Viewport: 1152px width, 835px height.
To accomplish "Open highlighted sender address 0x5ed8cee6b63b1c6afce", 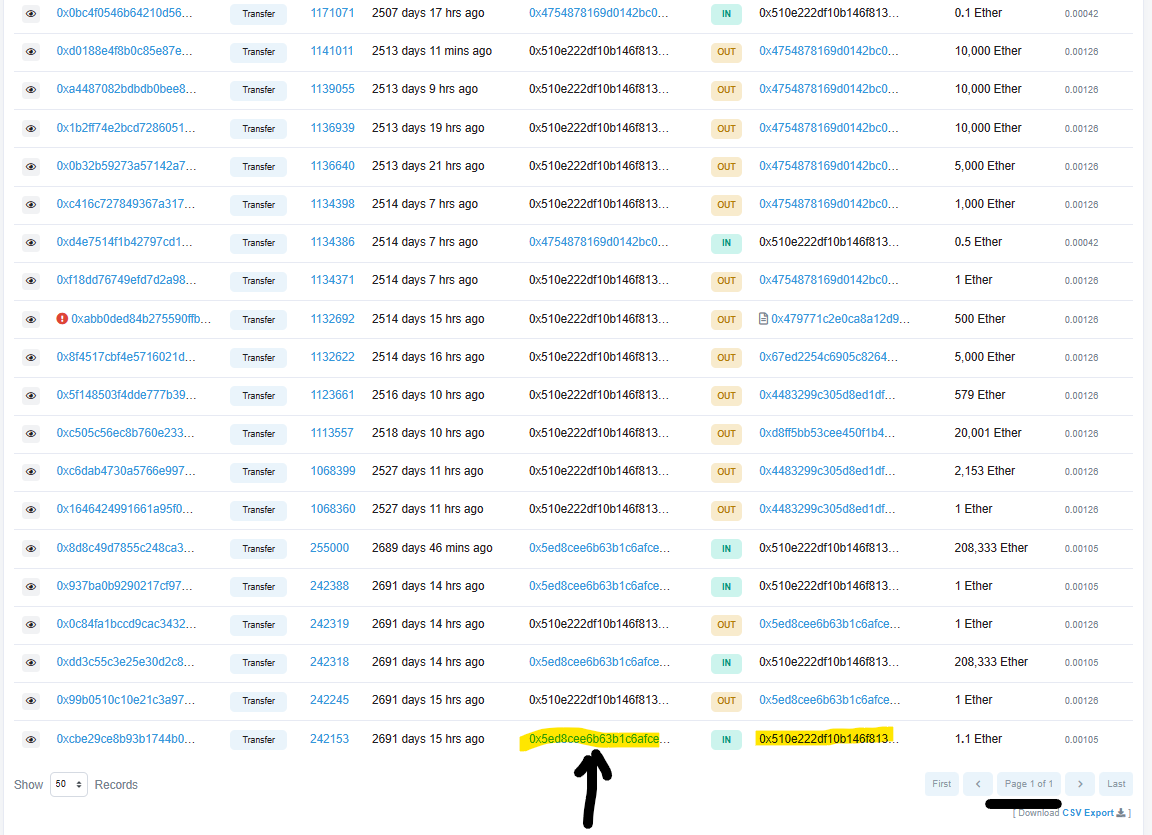I will [x=594, y=740].
